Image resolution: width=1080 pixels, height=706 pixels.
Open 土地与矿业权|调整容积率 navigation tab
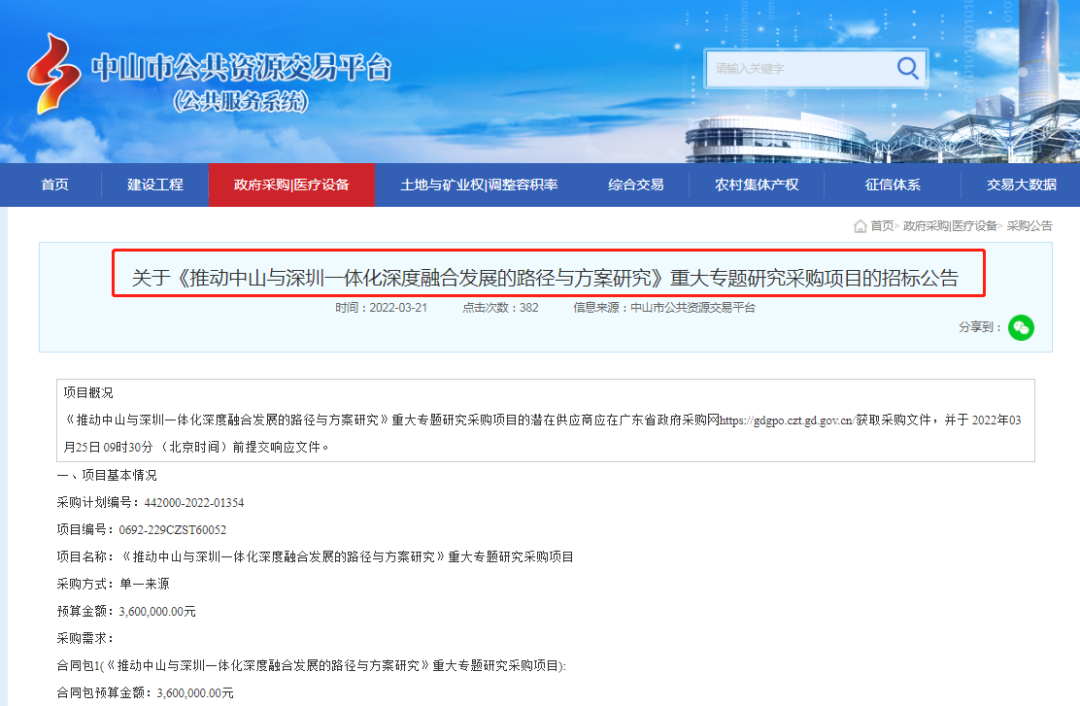[479, 185]
